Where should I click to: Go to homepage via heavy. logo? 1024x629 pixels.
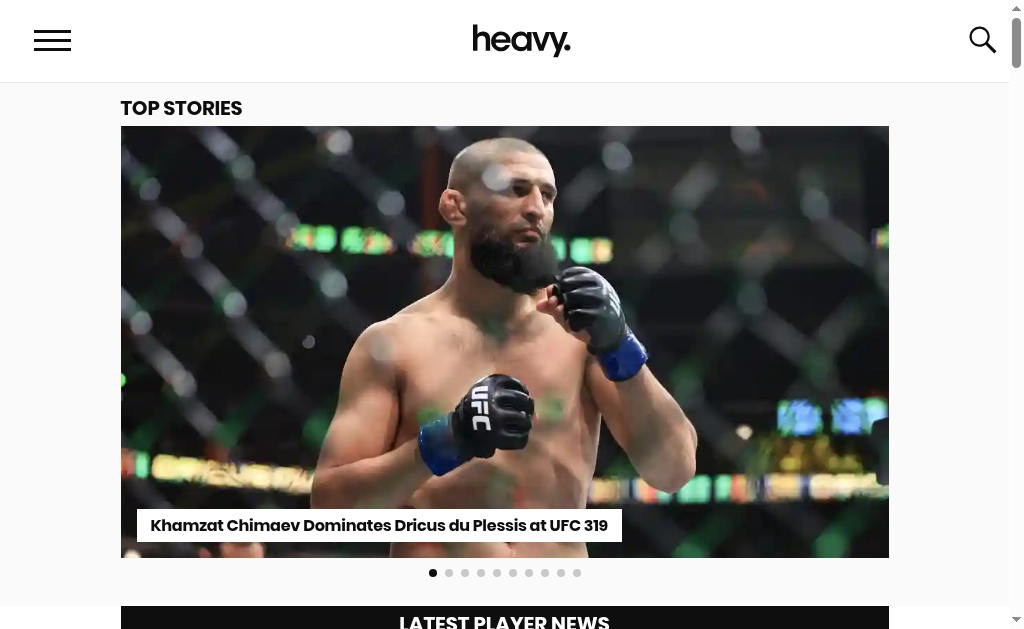tap(521, 40)
